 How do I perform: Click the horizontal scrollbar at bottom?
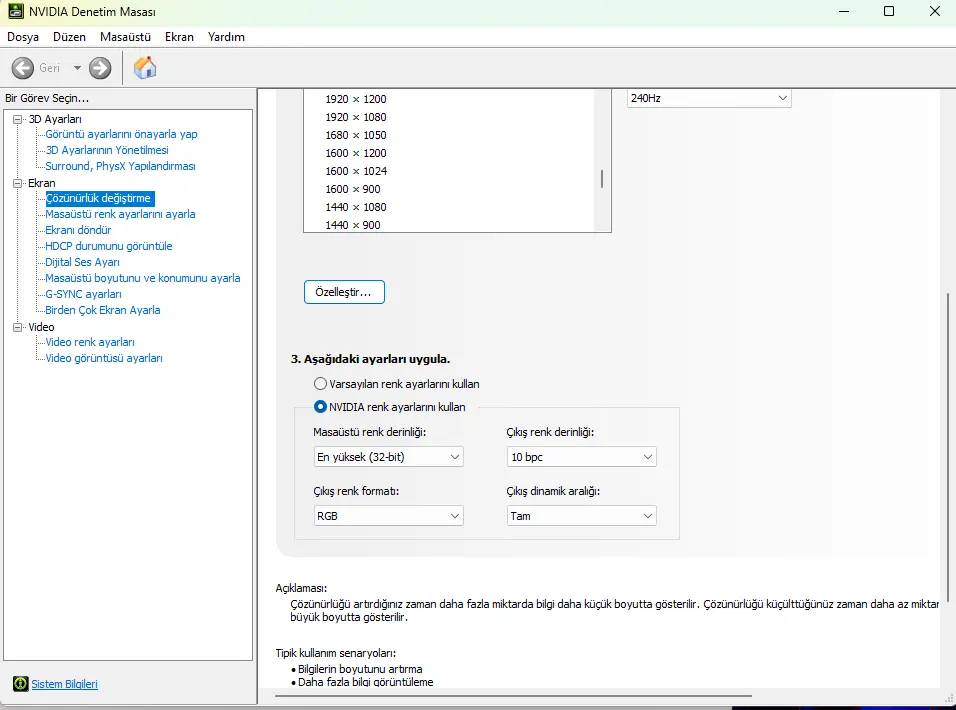click(513, 695)
